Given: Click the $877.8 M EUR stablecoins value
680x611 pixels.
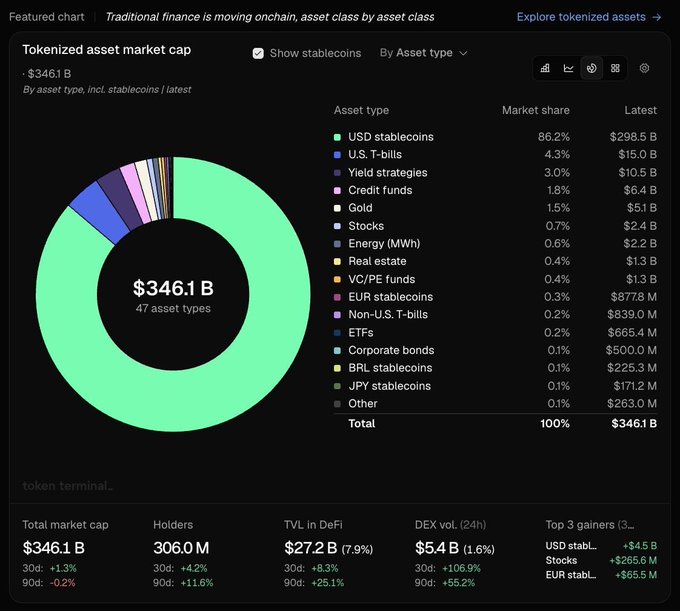Looking at the screenshot, I should (634, 297).
